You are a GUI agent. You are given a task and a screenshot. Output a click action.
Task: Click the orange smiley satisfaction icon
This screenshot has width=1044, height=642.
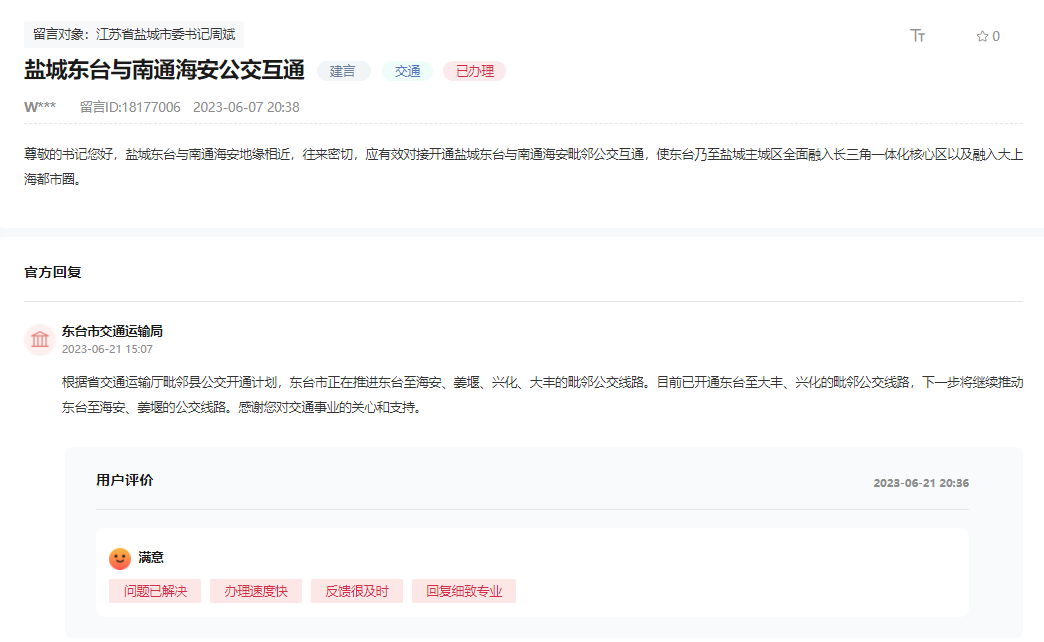click(118, 557)
